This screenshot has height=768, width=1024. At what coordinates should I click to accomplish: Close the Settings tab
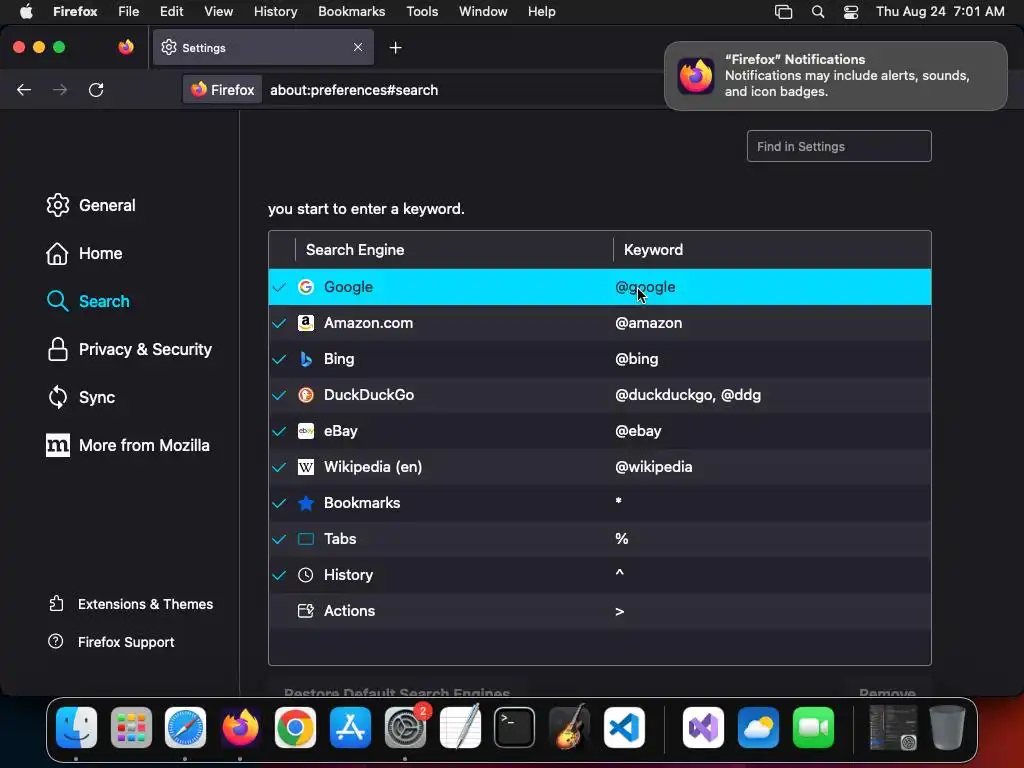(x=358, y=47)
